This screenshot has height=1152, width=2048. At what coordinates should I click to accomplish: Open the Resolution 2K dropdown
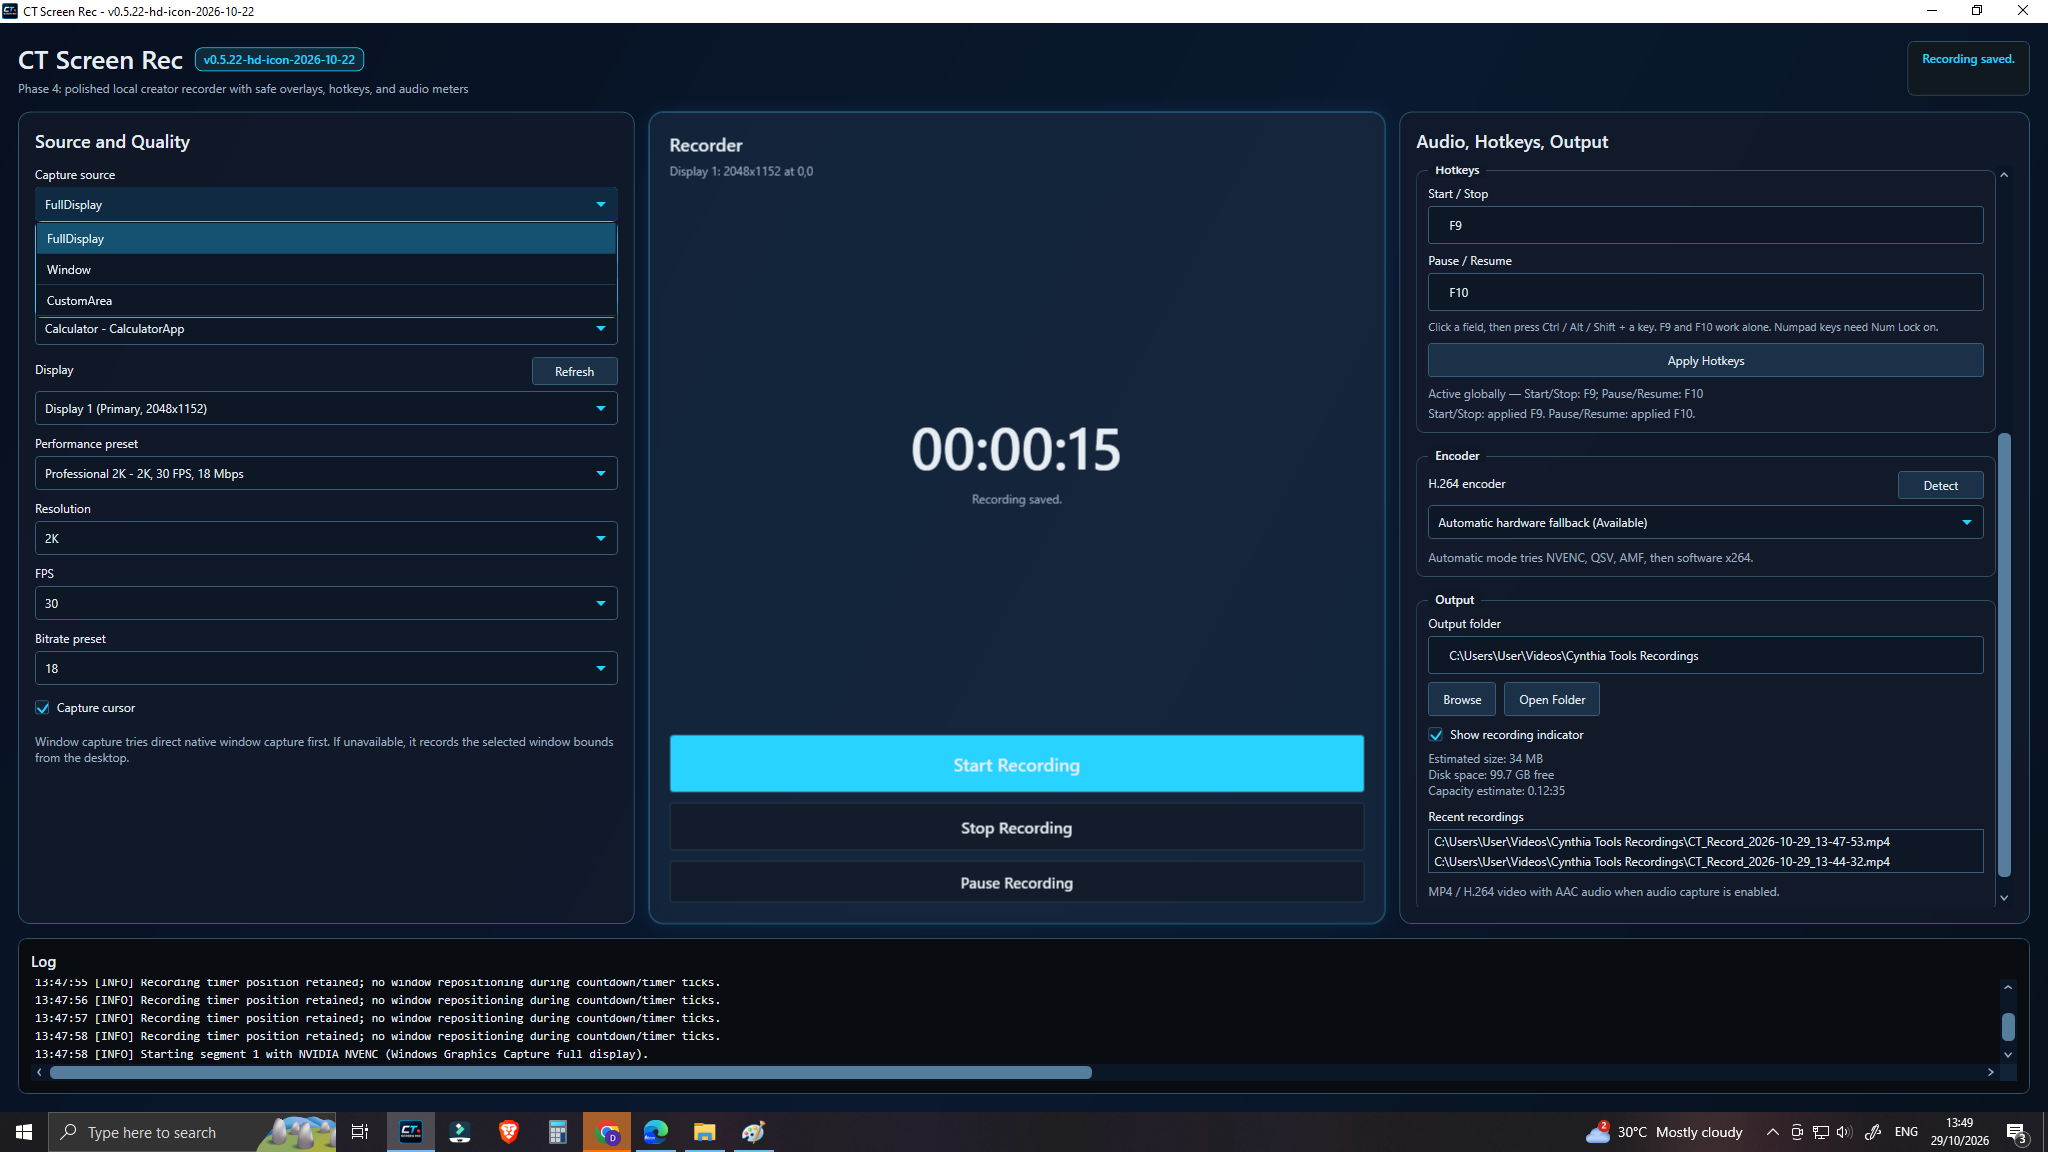(326, 538)
